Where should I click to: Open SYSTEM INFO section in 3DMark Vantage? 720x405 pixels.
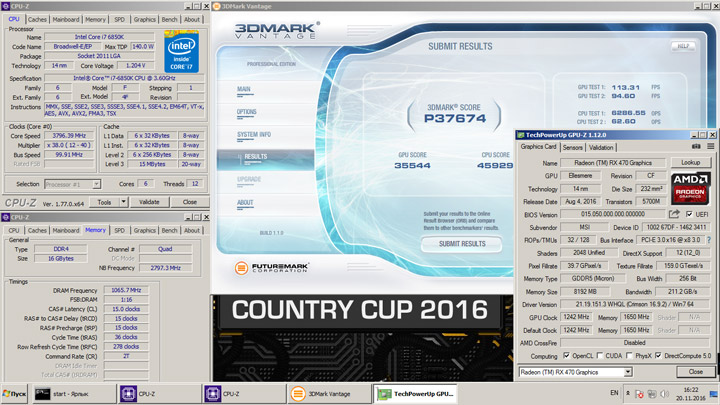point(254,135)
